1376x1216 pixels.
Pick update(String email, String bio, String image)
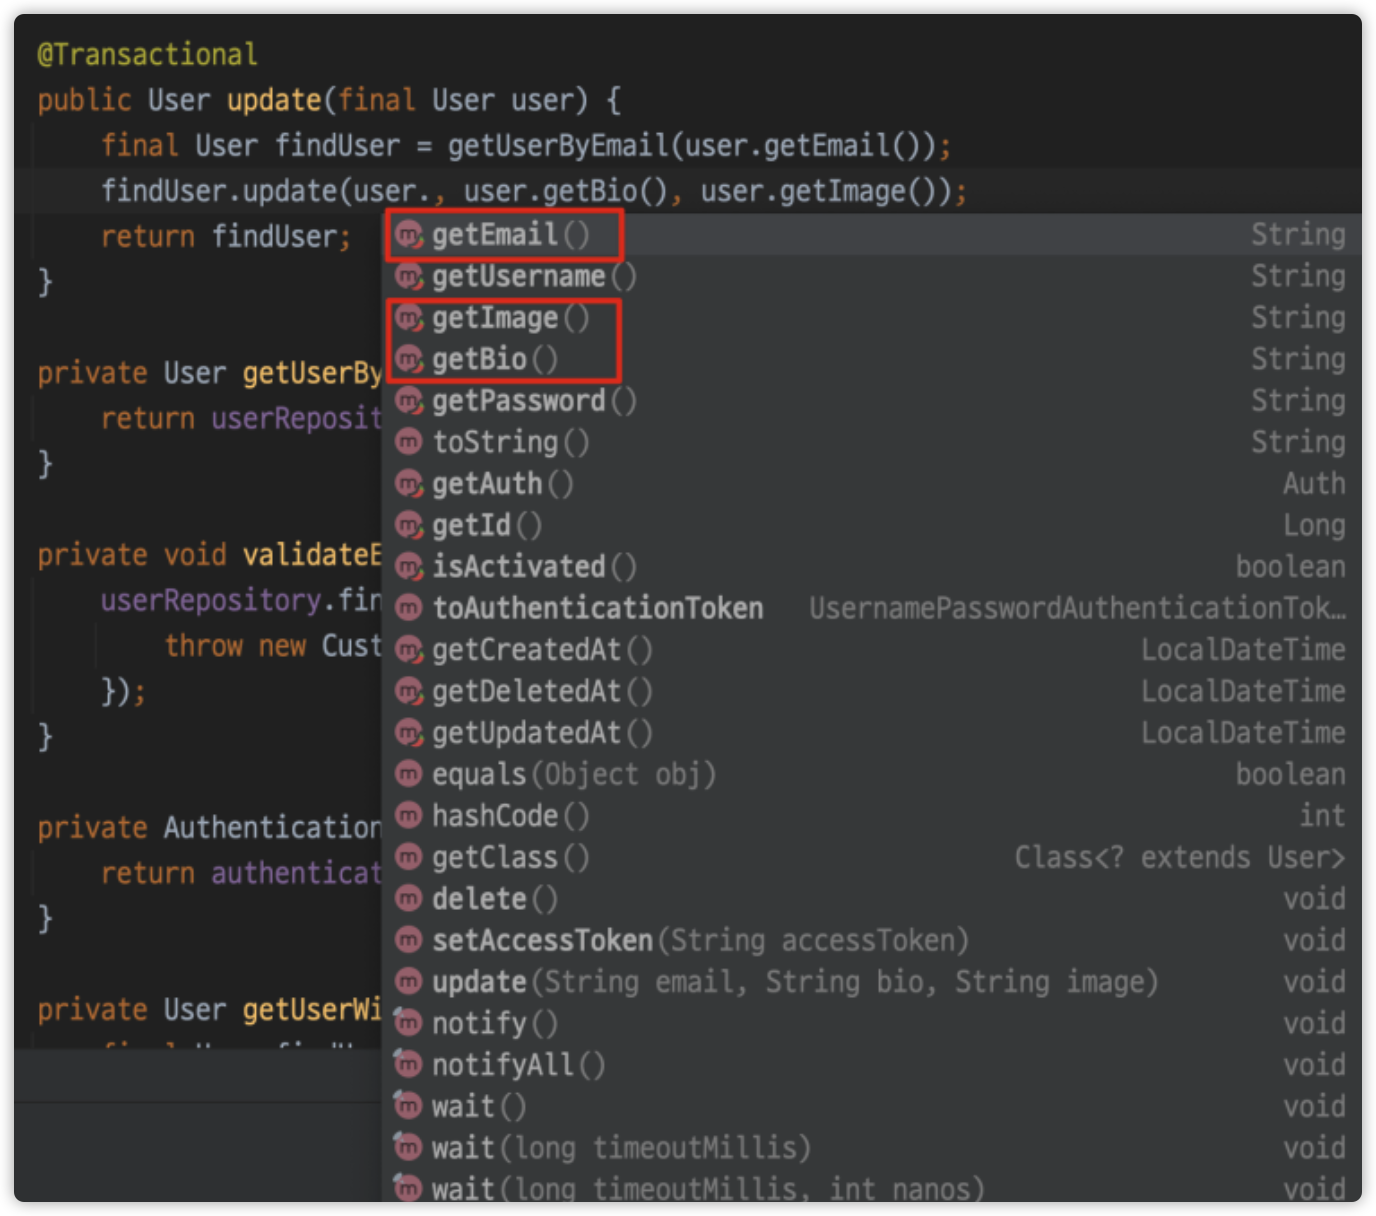tap(794, 982)
